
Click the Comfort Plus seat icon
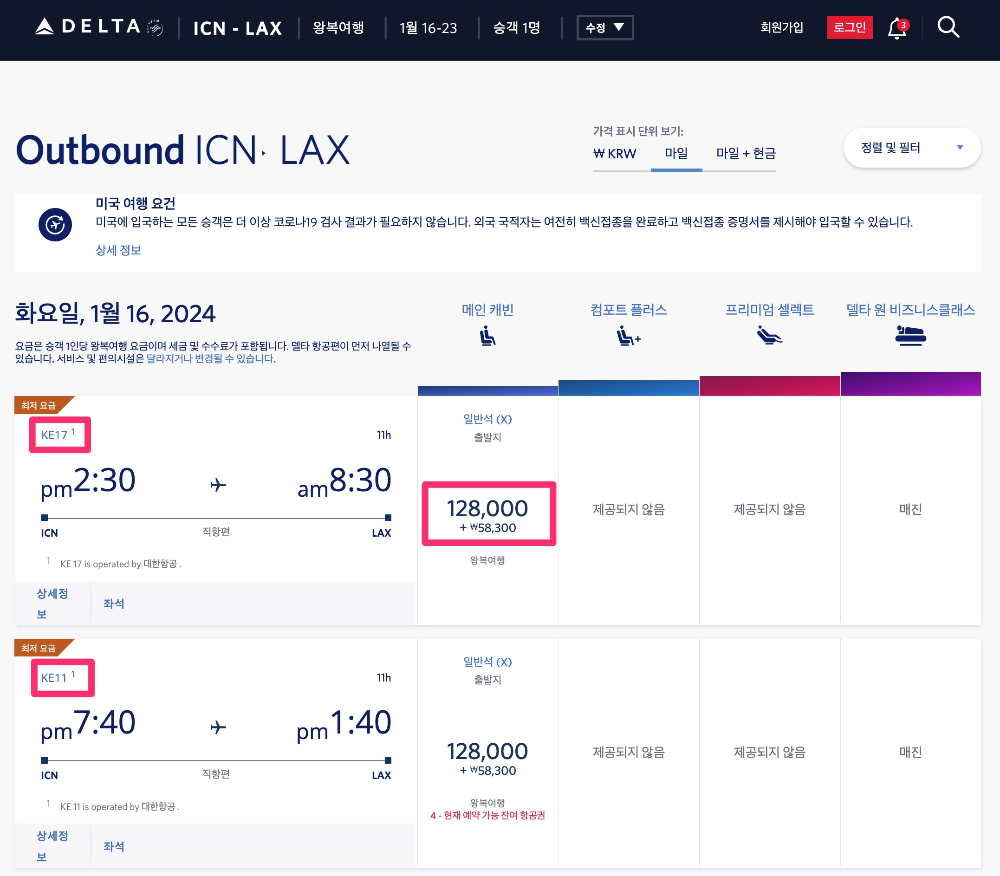pyautogui.click(x=628, y=335)
